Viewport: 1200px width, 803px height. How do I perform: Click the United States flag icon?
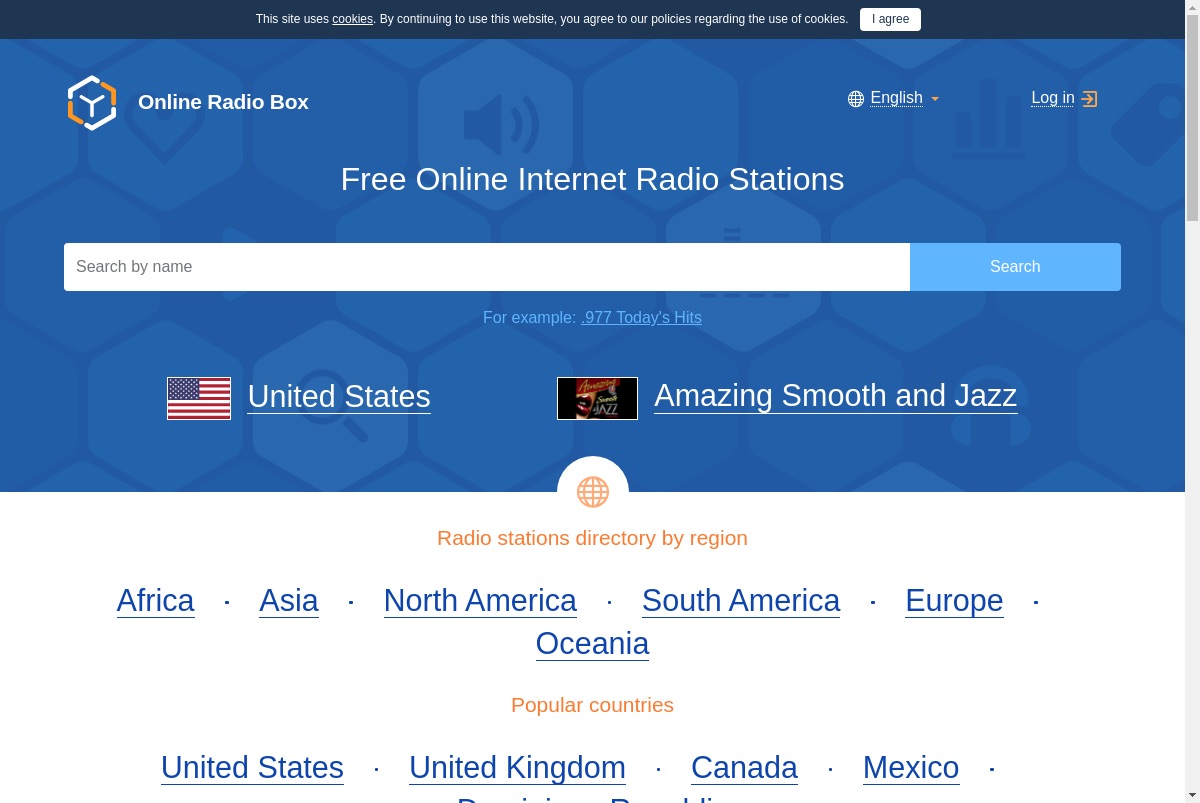pyautogui.click(x=199, y=398)
